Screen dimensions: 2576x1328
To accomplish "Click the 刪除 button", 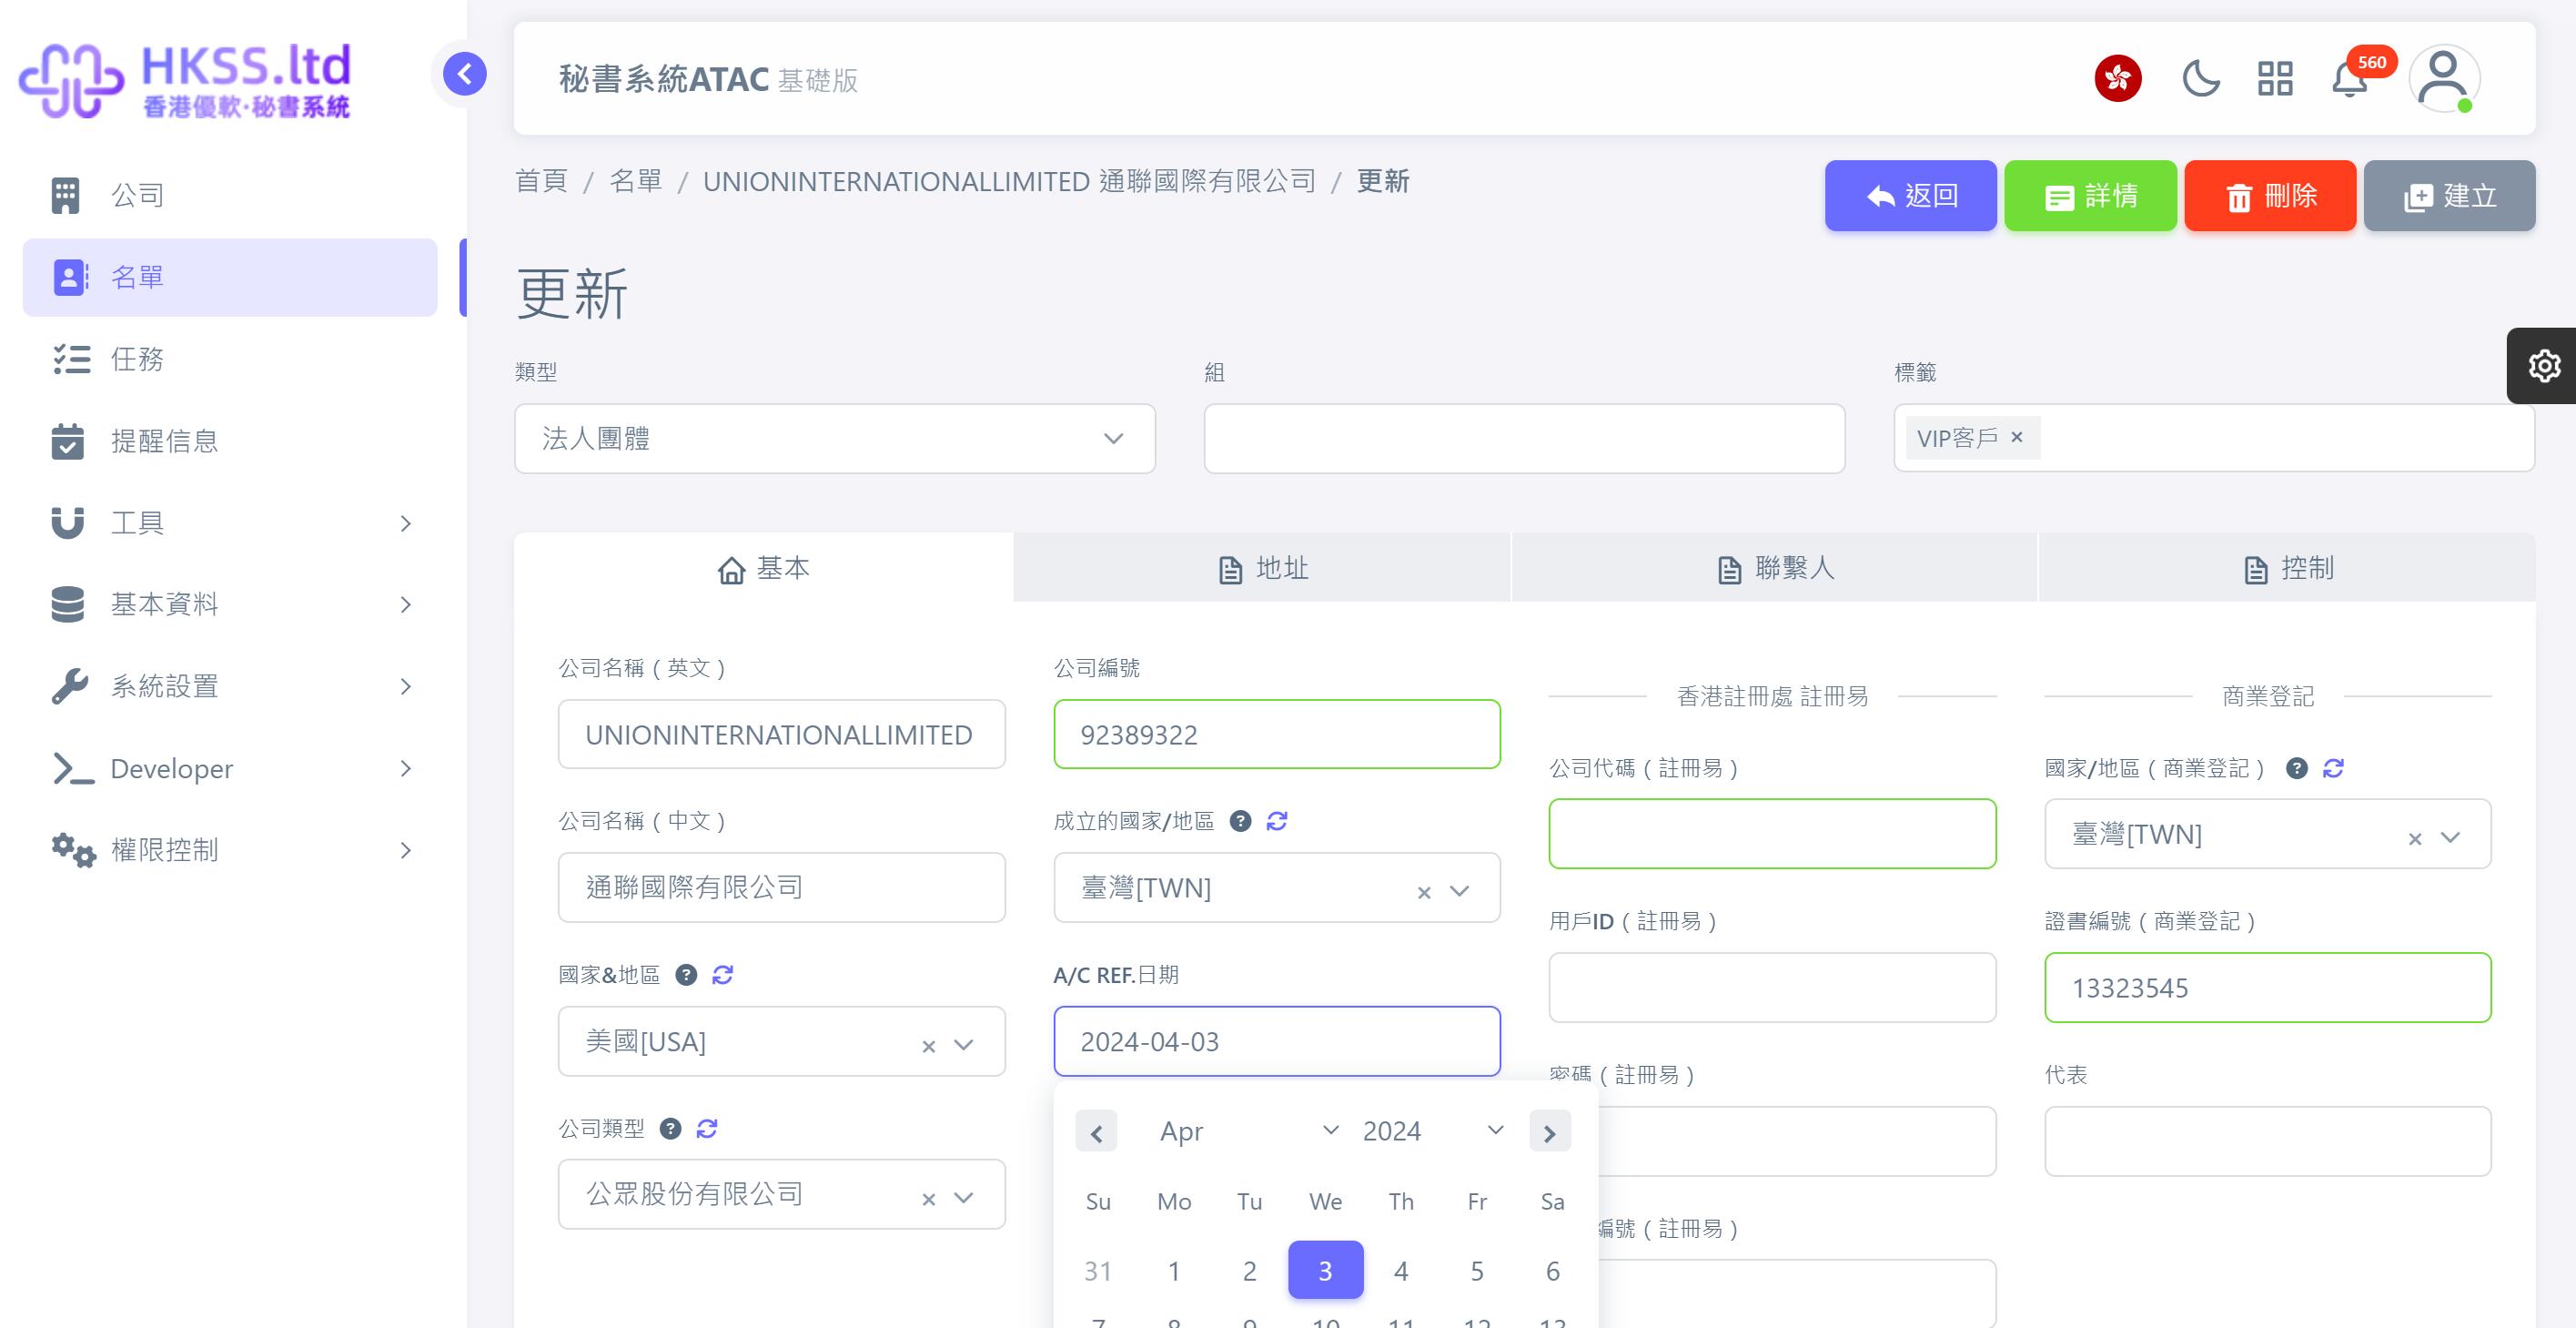I will [x=2270, y=195].
